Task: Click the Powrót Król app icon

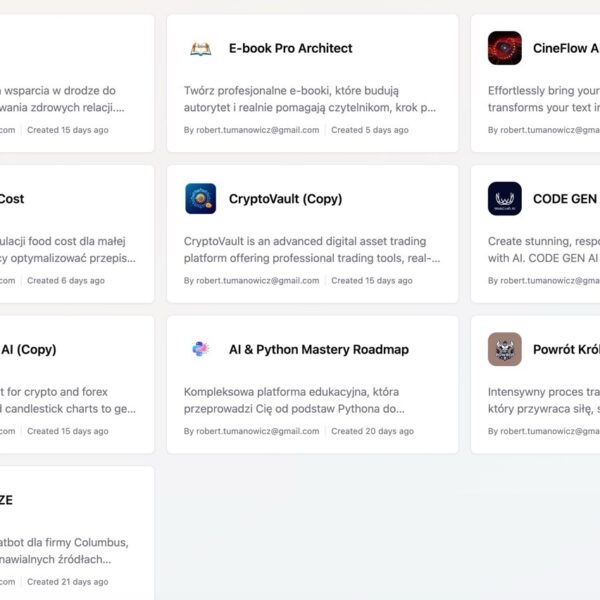Action: coord(505,350)
